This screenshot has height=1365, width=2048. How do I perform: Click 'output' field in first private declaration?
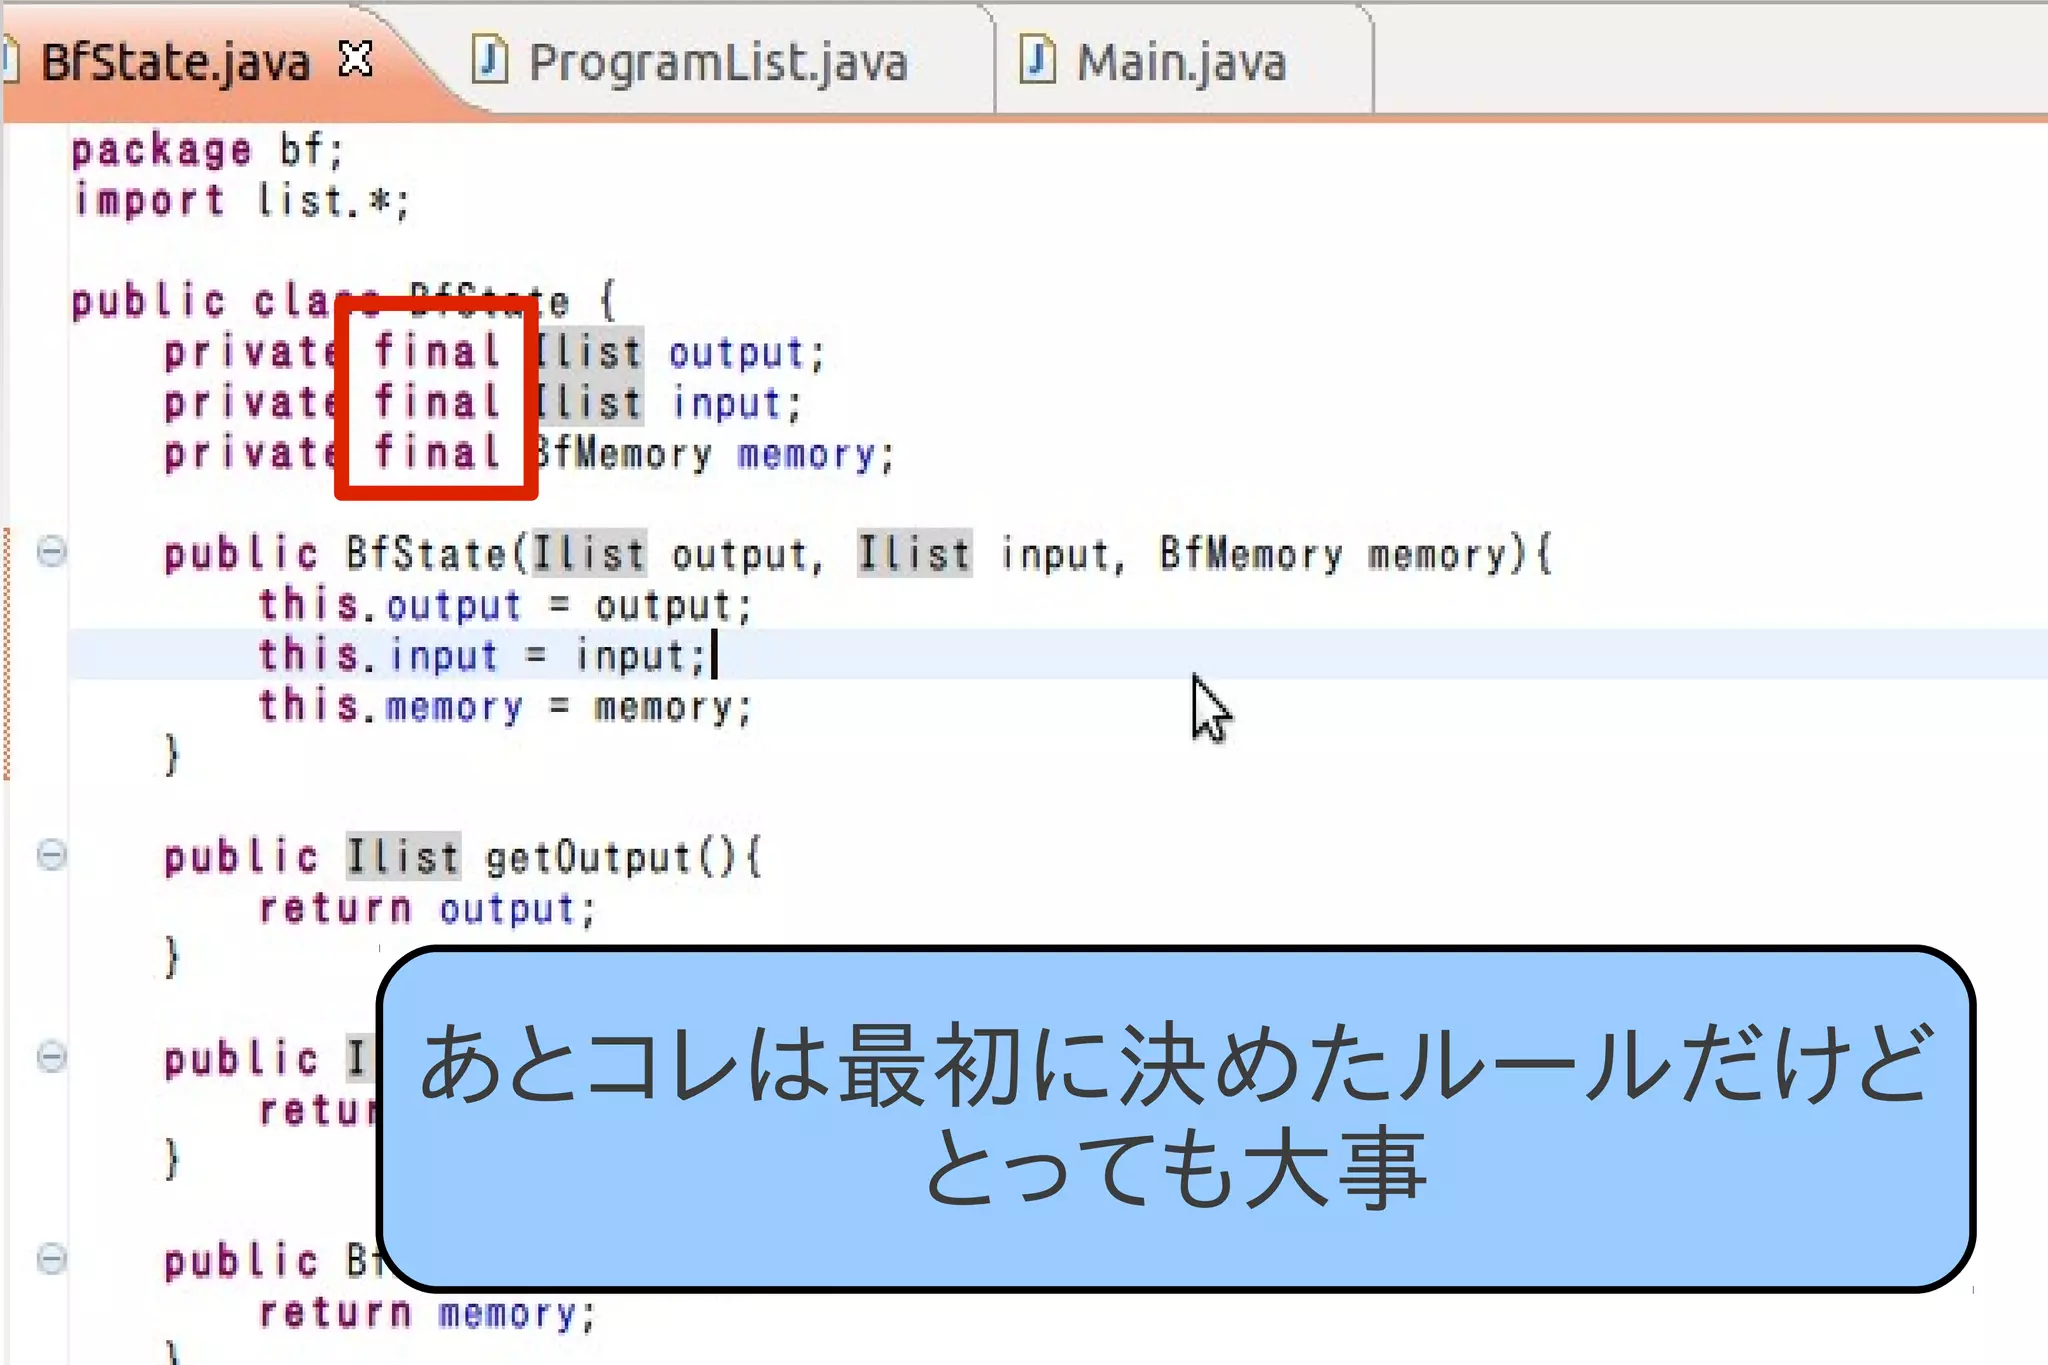[735, 353]
